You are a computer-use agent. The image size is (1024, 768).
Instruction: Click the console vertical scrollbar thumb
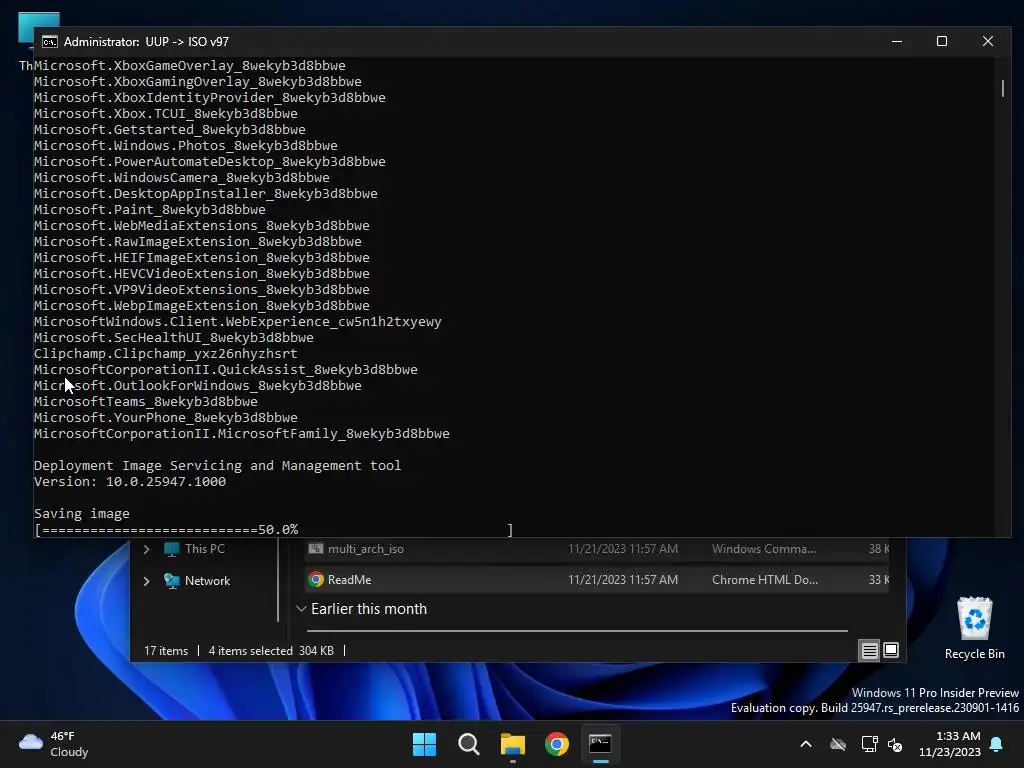1003,89
